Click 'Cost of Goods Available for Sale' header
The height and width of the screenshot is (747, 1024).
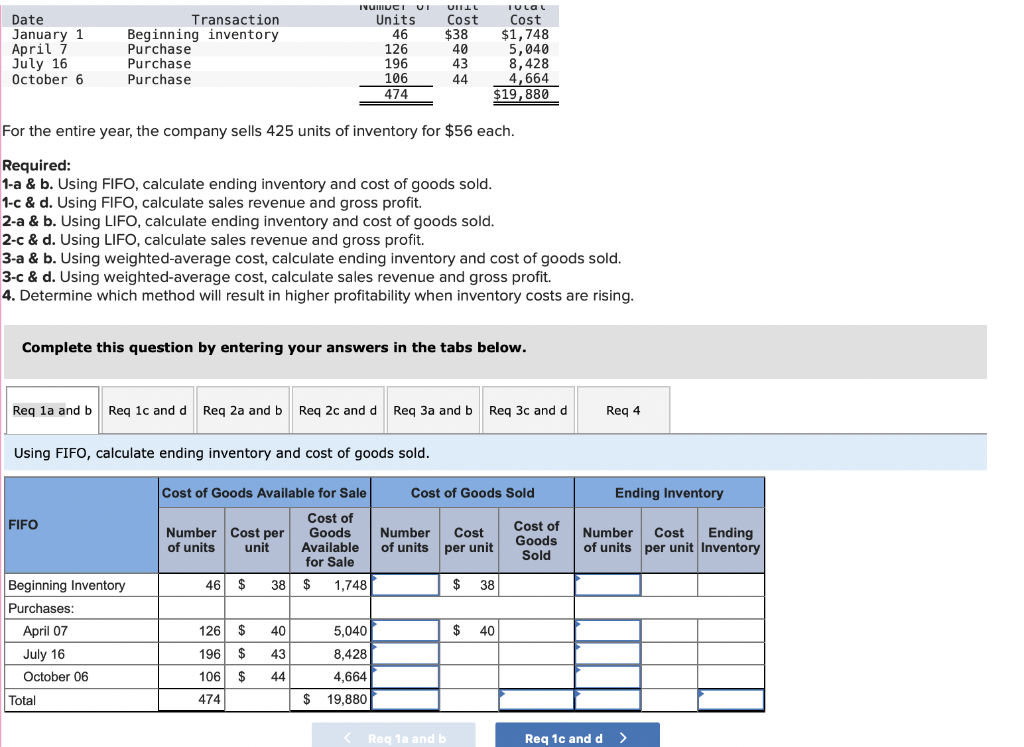(x=264, y=493)
